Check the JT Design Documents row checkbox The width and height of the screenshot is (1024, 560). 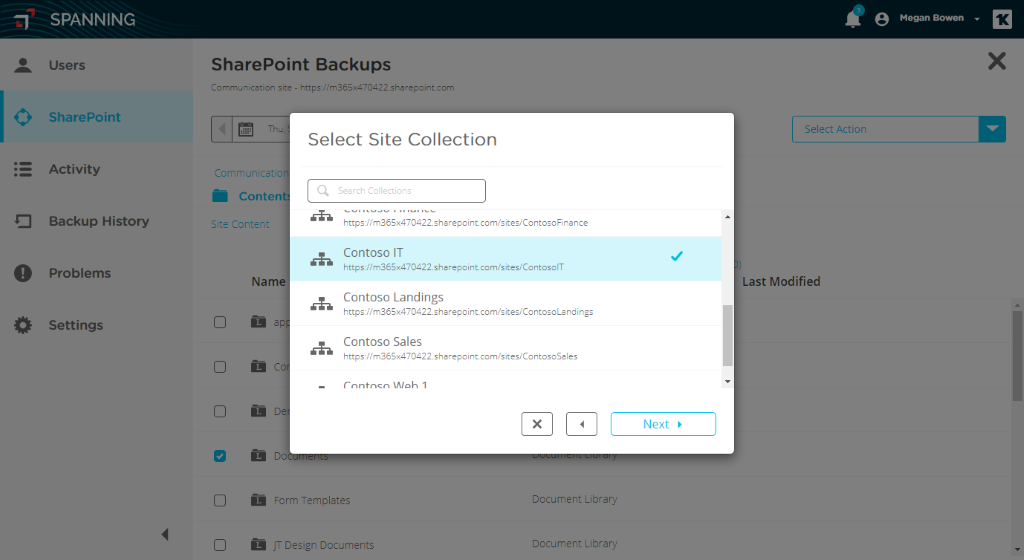(x=220, y=545)
